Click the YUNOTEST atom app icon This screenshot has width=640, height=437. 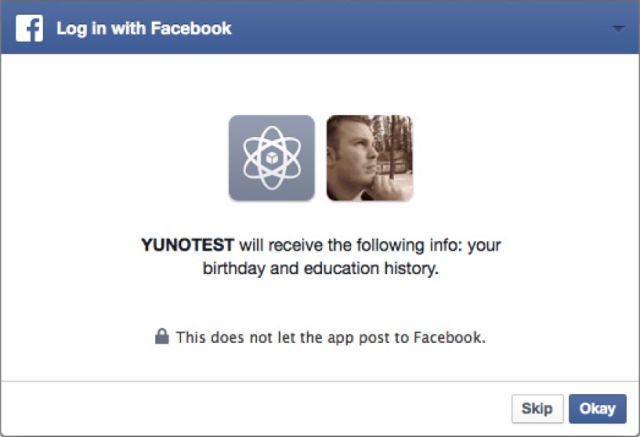click(271, 158)
